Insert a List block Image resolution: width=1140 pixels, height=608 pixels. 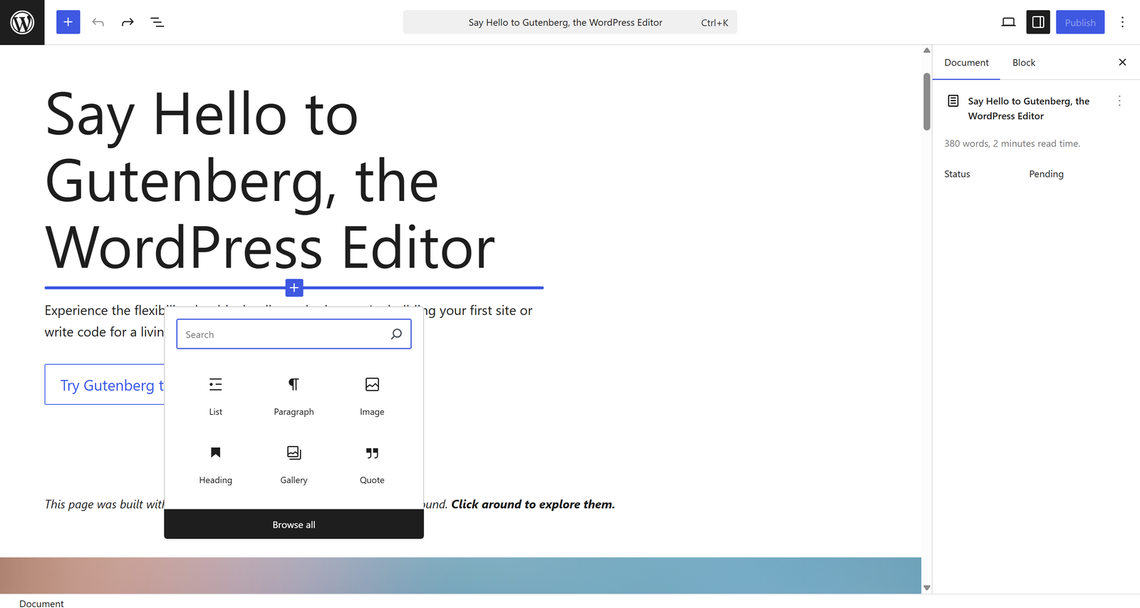pyautogui.click(x=215, y=396)
